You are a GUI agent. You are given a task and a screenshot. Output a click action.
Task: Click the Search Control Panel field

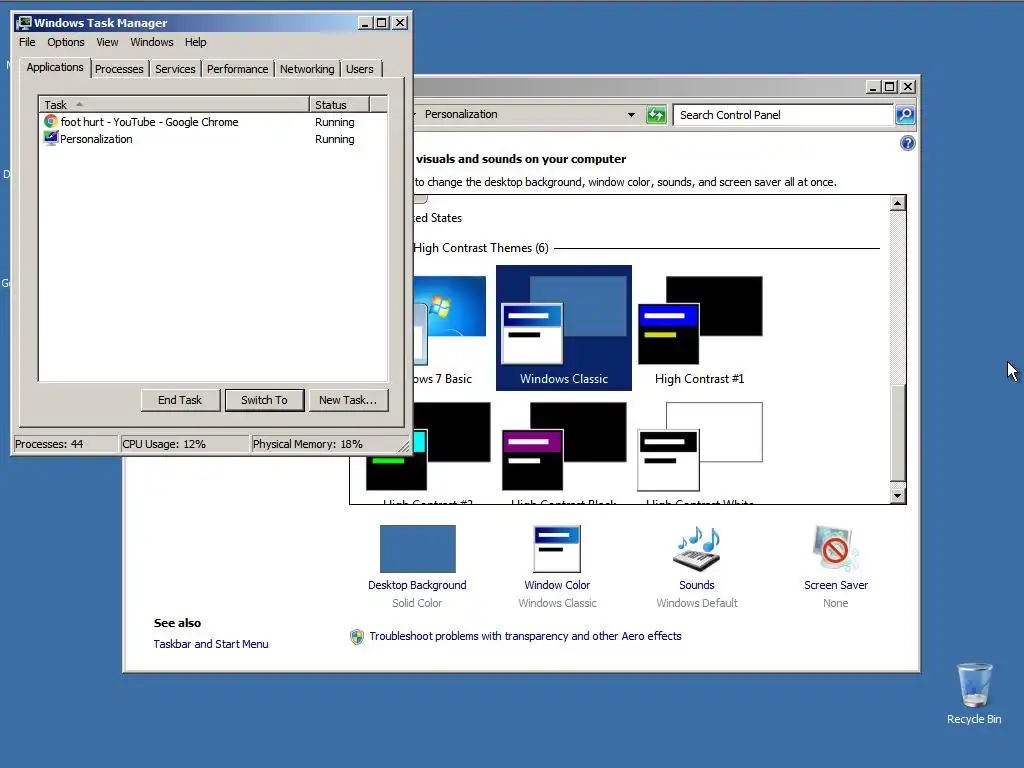click(784, 115)
